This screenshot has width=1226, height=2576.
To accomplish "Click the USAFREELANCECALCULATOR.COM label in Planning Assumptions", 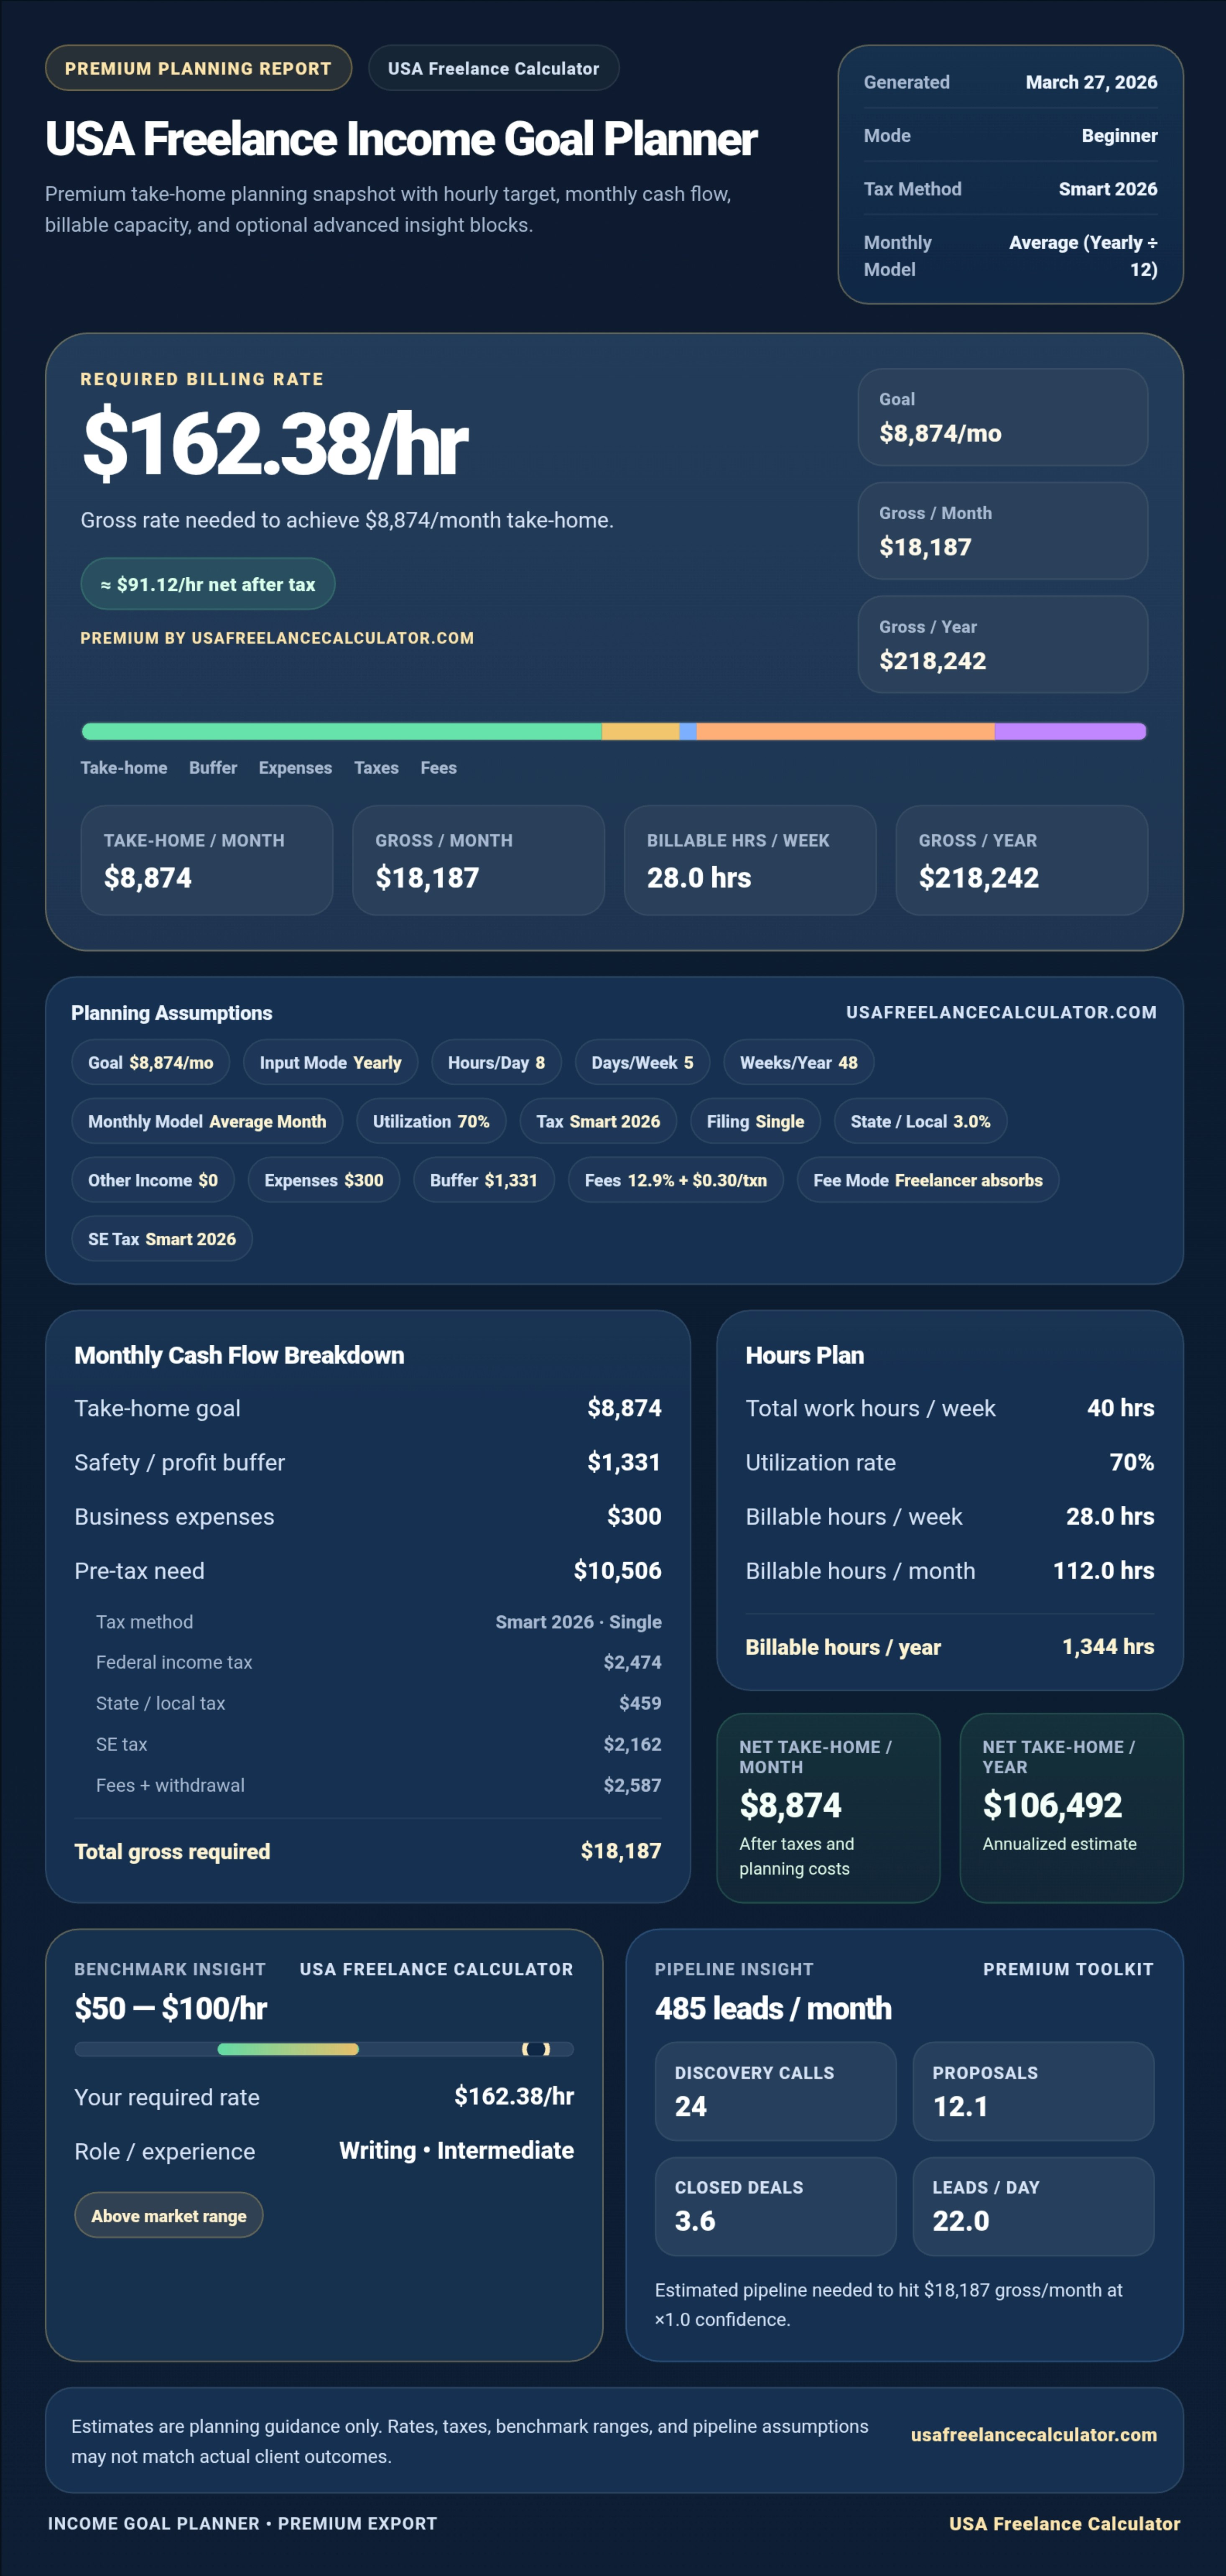I will (1001, 1012).
